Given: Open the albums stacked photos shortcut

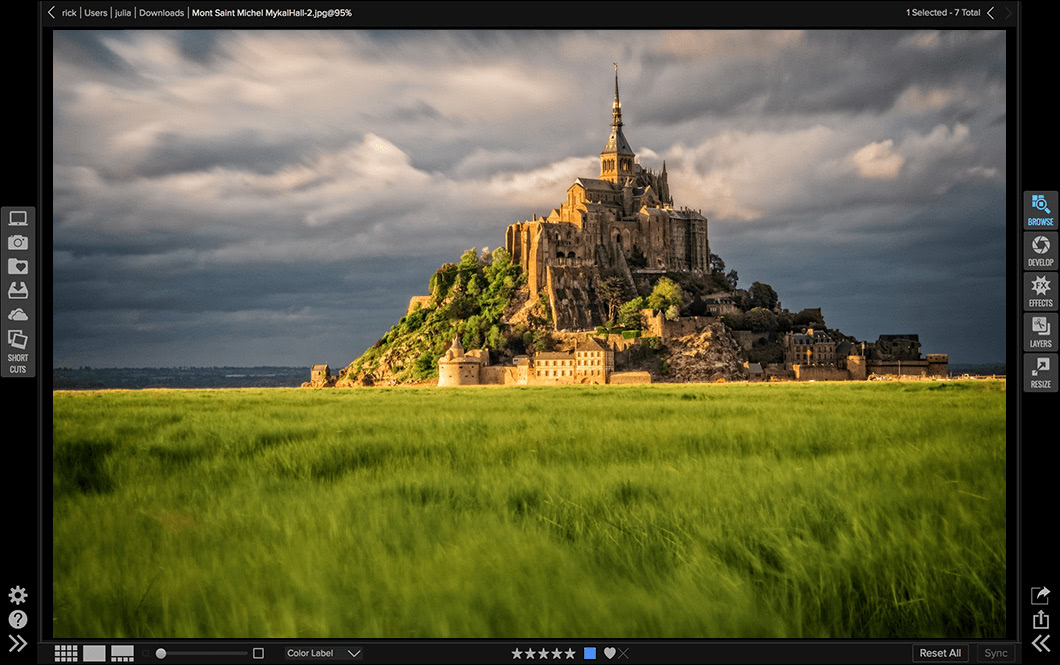Looking at the screenshot, I should point(18,340).
